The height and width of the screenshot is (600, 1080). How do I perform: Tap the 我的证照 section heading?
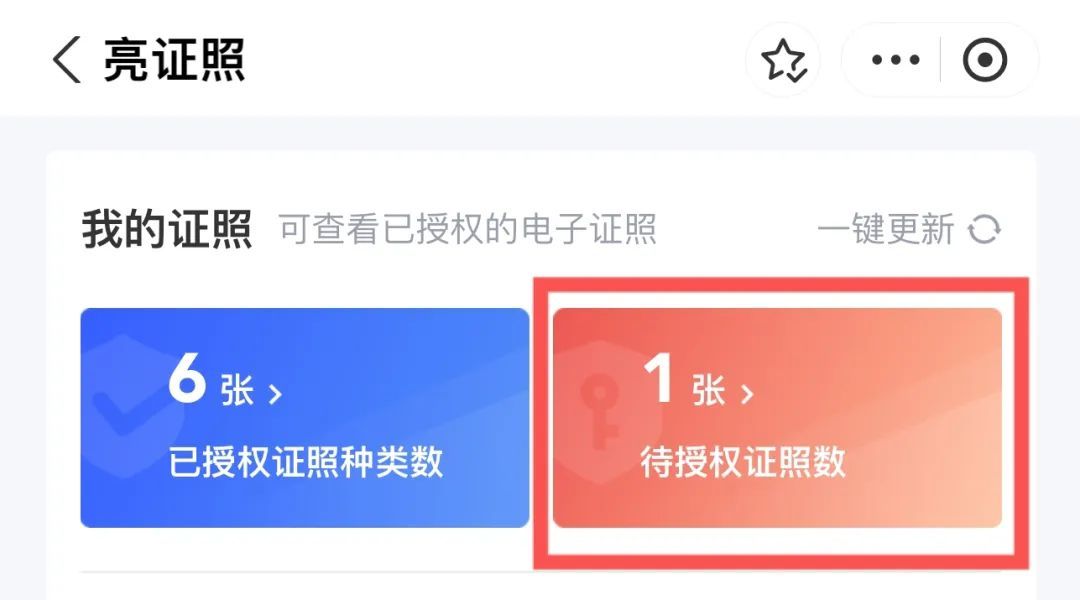pyautogui.click(x=167, y=229)
